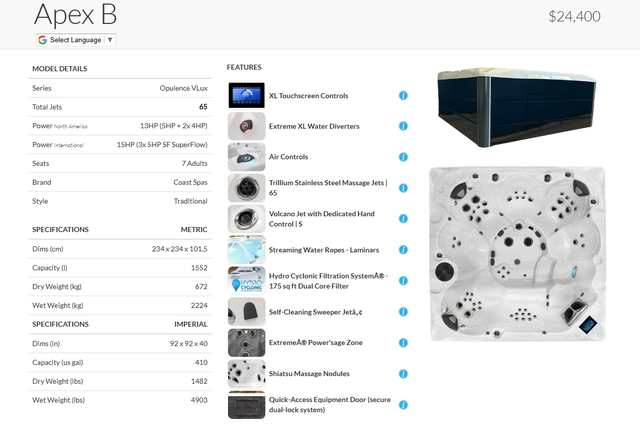This screenshot has width=640, height=427.
Task: Open info for Trillium Stainless Steel Massage Jets
Action: pyautogui.click(x=403, y=188)
